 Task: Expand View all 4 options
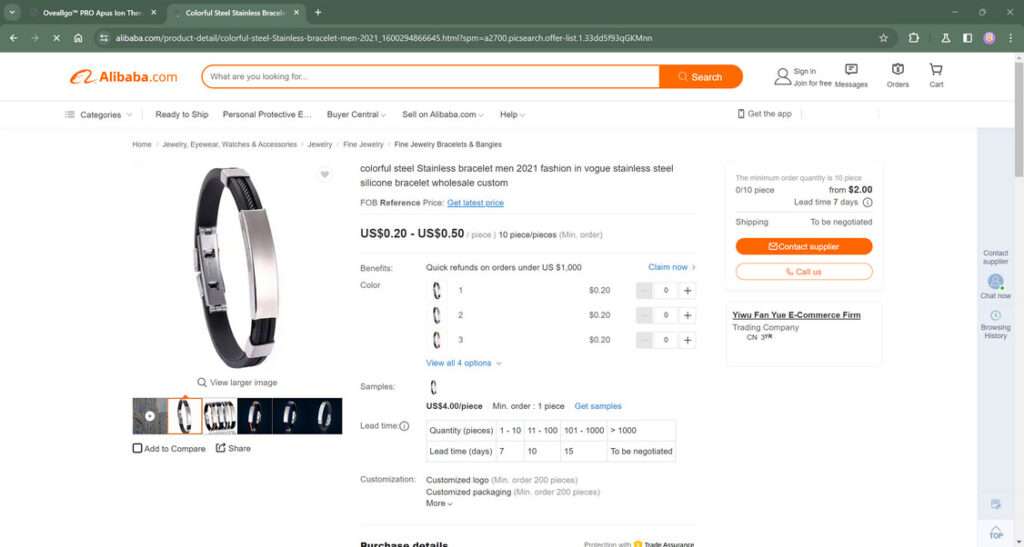click(464, 363)
